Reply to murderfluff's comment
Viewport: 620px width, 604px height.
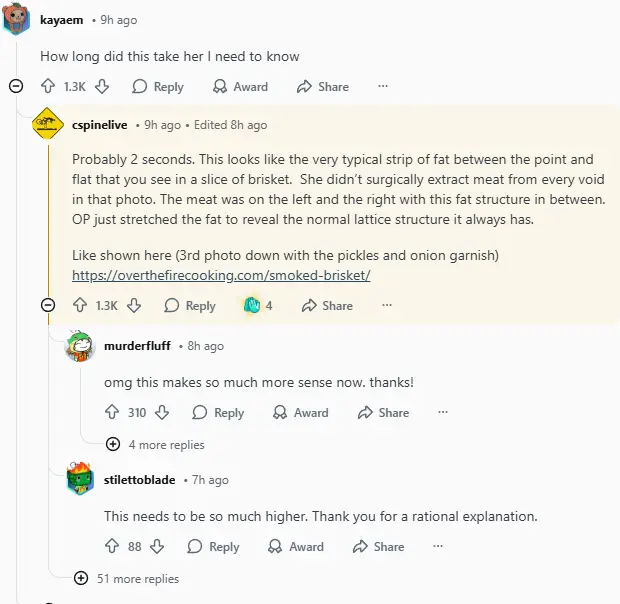[x=218, y=412]
